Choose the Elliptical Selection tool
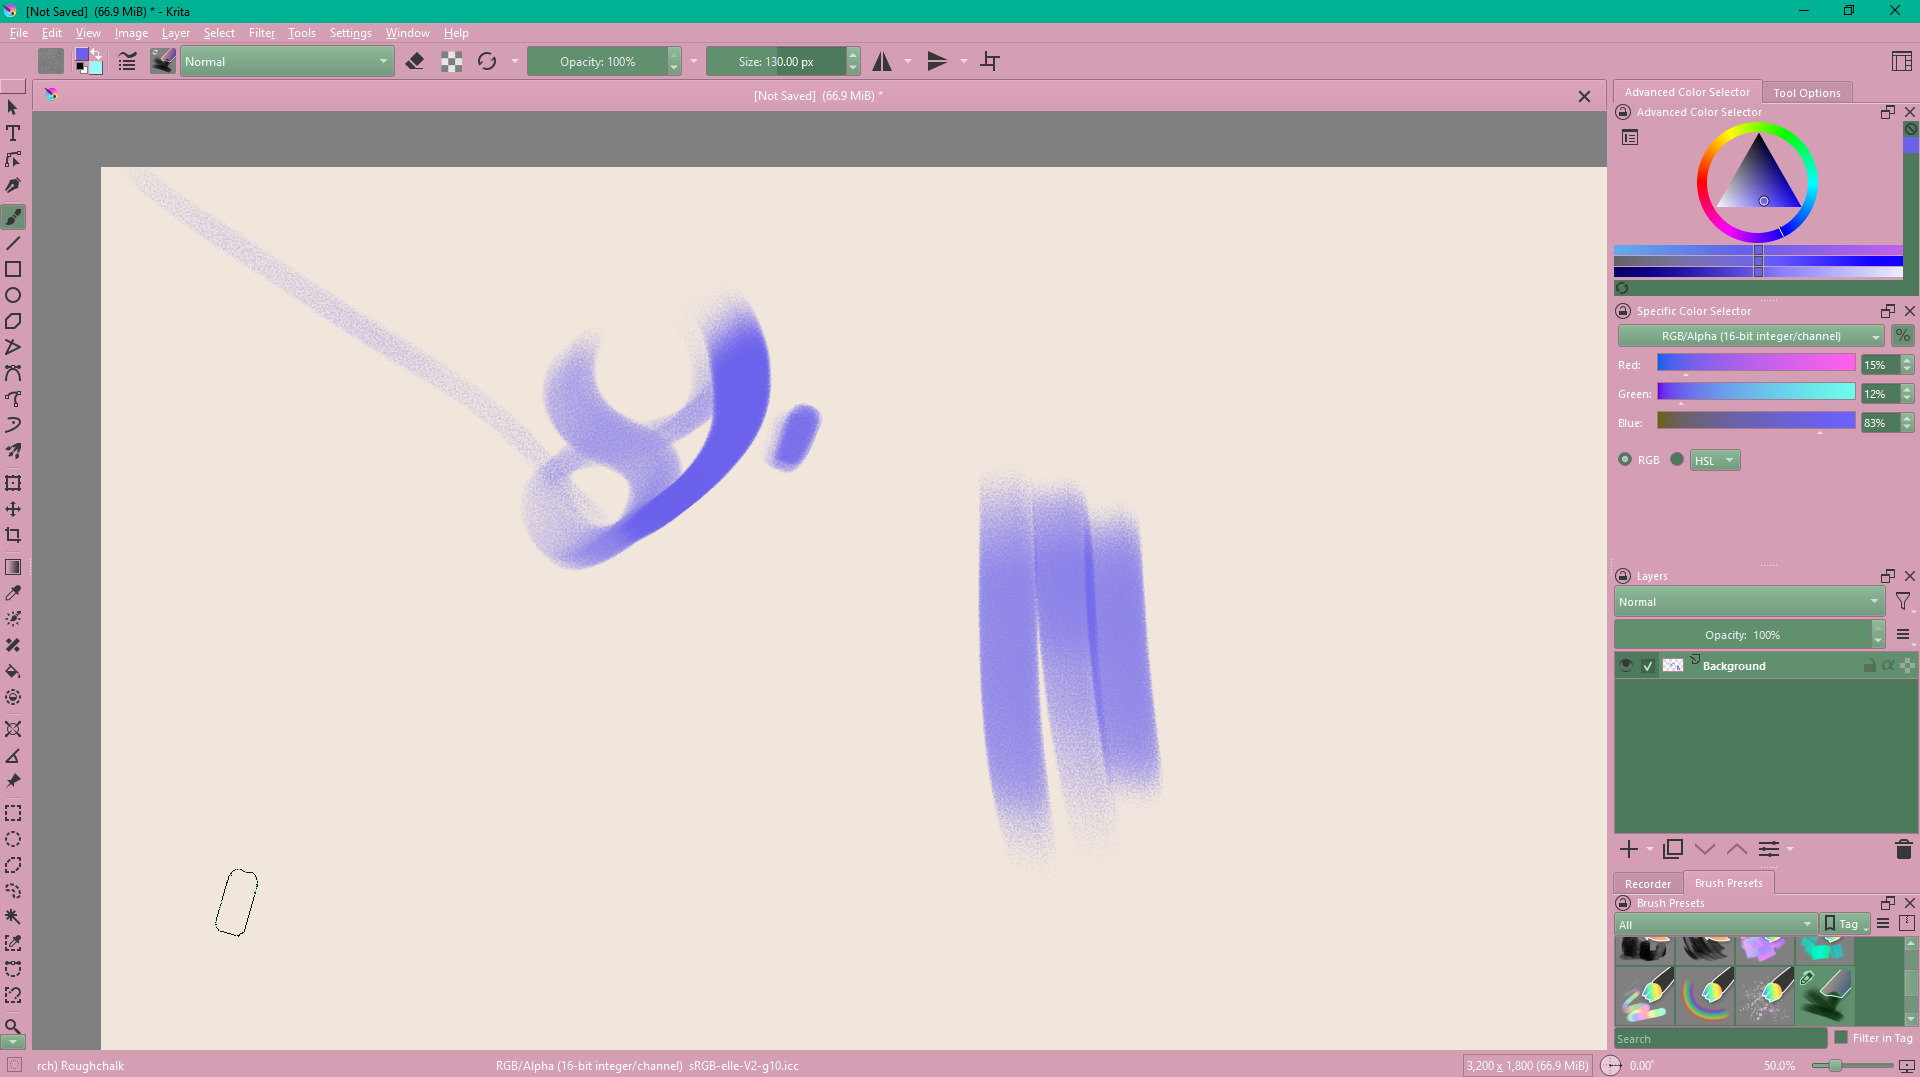Viewport: 1920px width, 1077px height. point(13,839)
